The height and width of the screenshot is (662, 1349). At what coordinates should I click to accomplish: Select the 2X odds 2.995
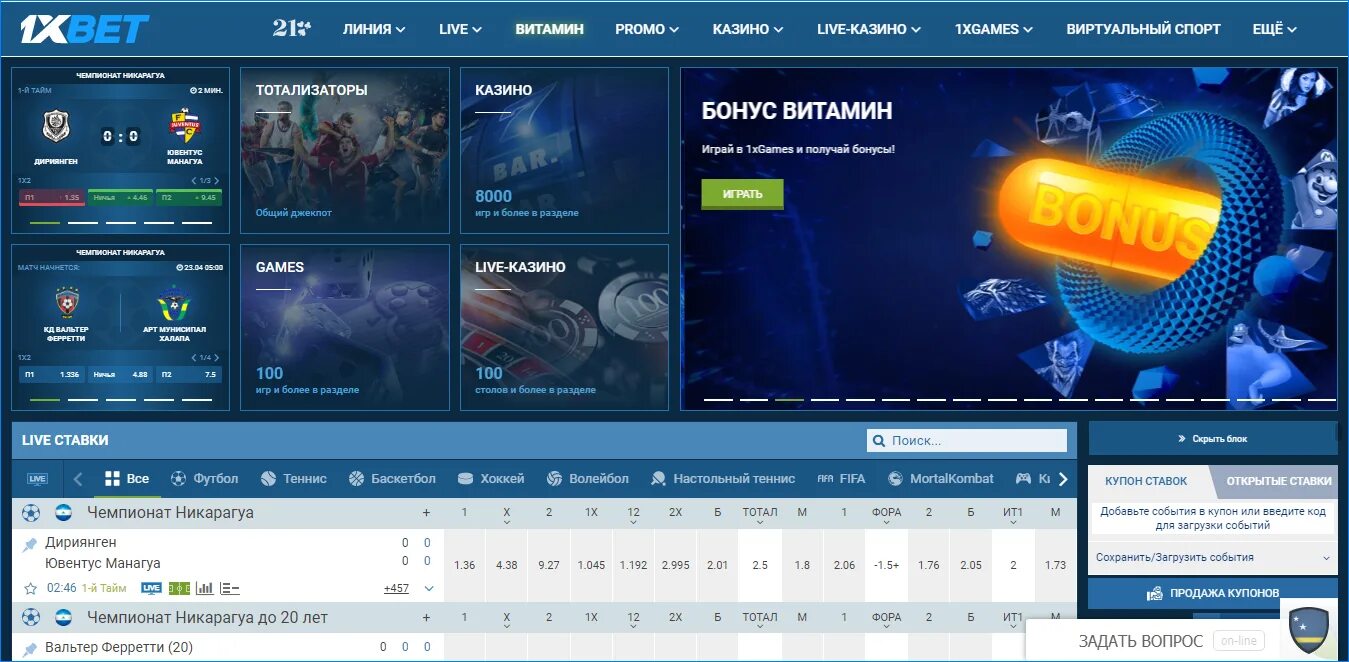675,565
